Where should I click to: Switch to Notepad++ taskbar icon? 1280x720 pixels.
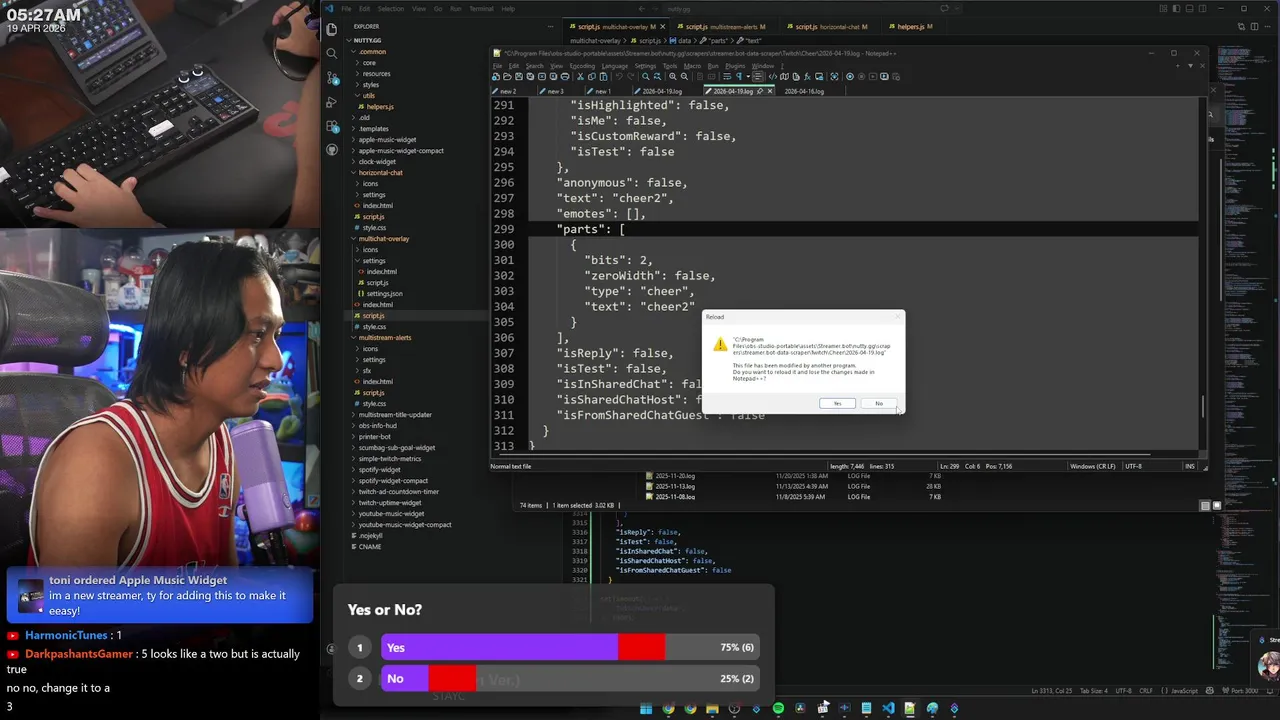[x=910, y=708]
